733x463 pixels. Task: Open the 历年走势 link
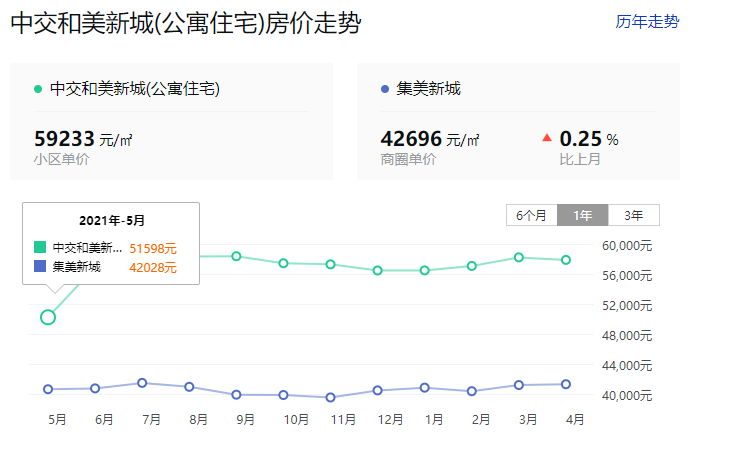pyautogui.click(x=647, y=22)
